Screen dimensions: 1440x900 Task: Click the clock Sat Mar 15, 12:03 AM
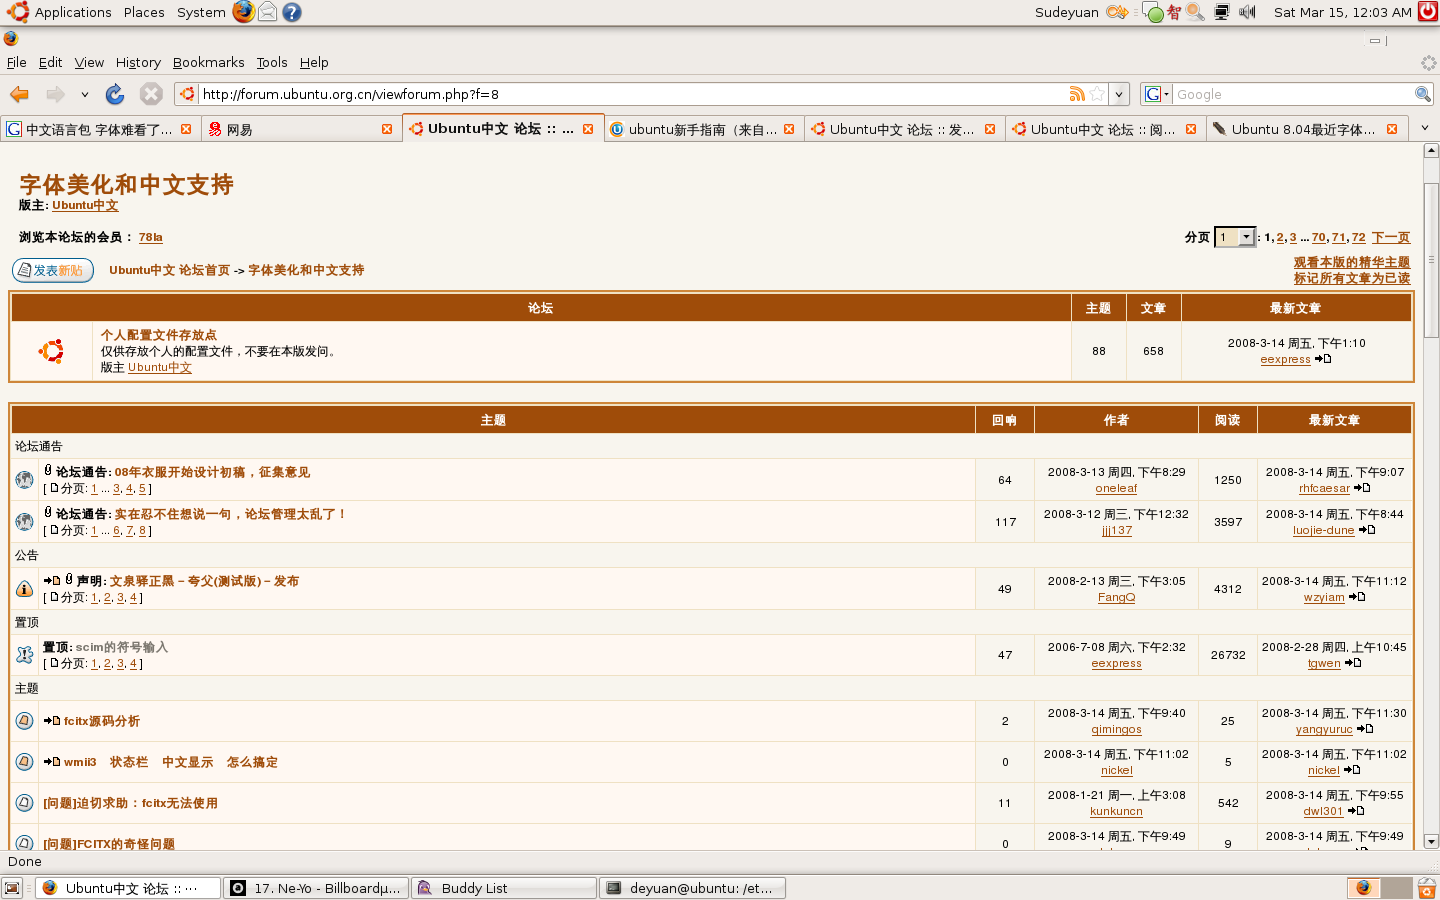click(x=1342, y=12)
